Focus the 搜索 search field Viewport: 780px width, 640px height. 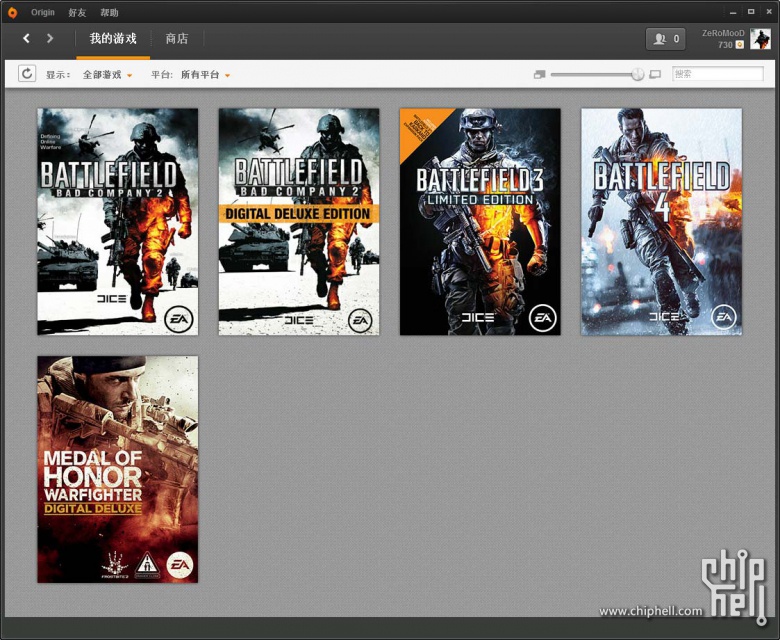click(x=717, y=74)
